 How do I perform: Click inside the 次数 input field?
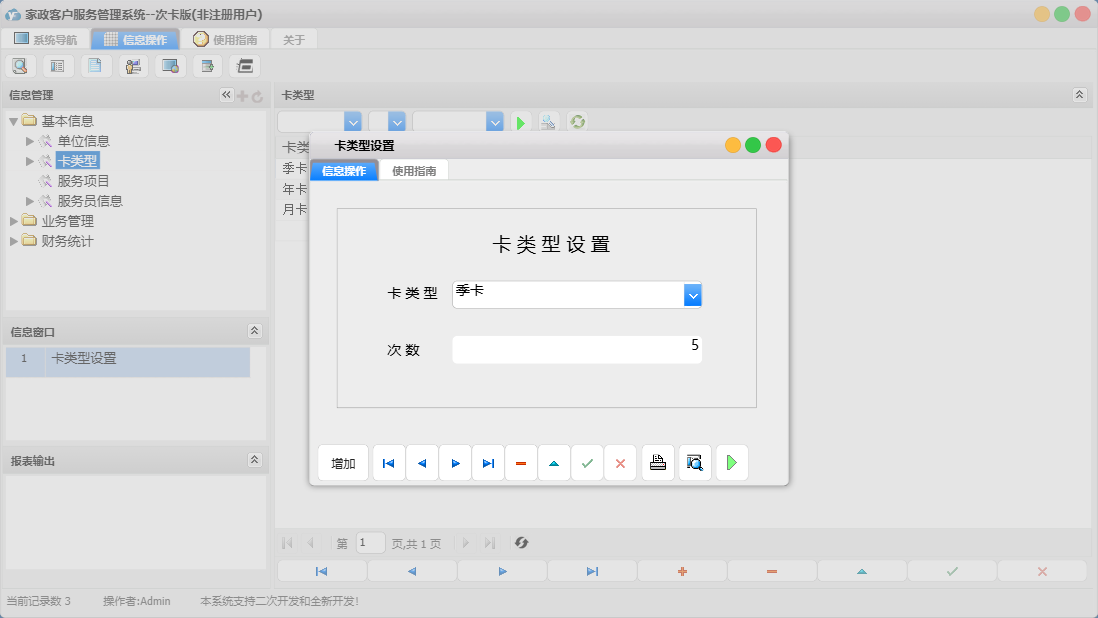click(x=577, y=349)
